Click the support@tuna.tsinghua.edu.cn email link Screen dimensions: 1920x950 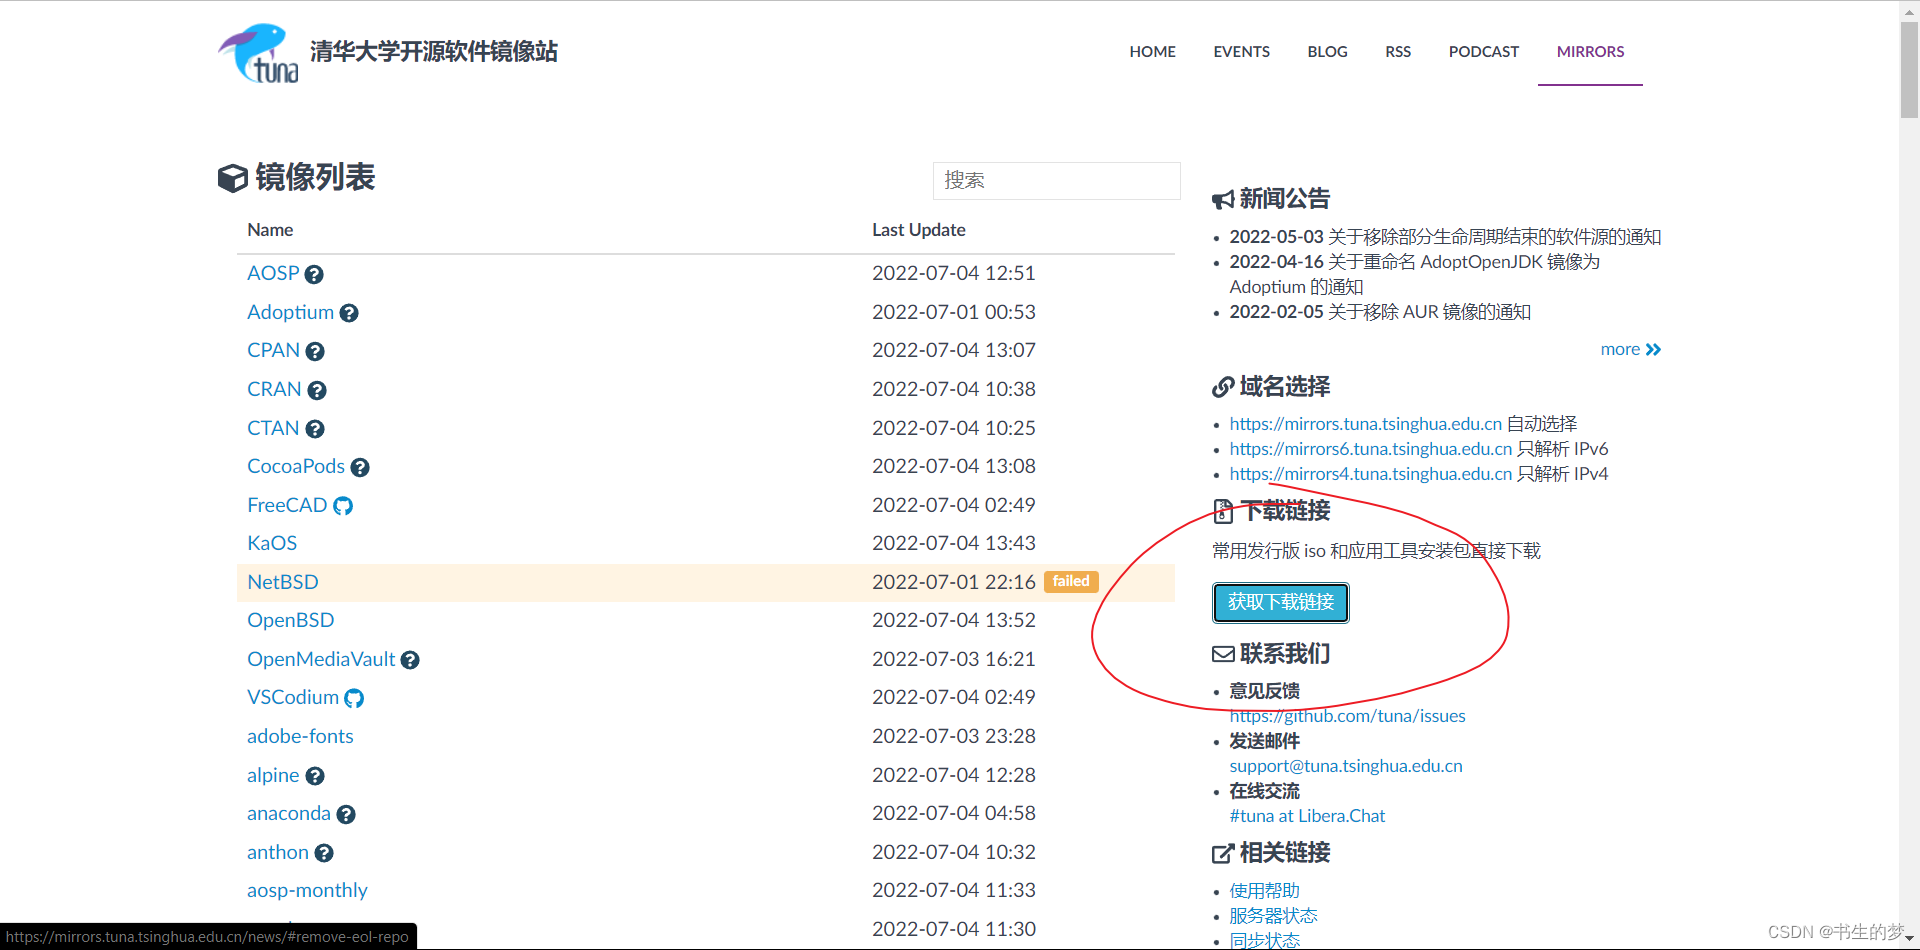1346,766
